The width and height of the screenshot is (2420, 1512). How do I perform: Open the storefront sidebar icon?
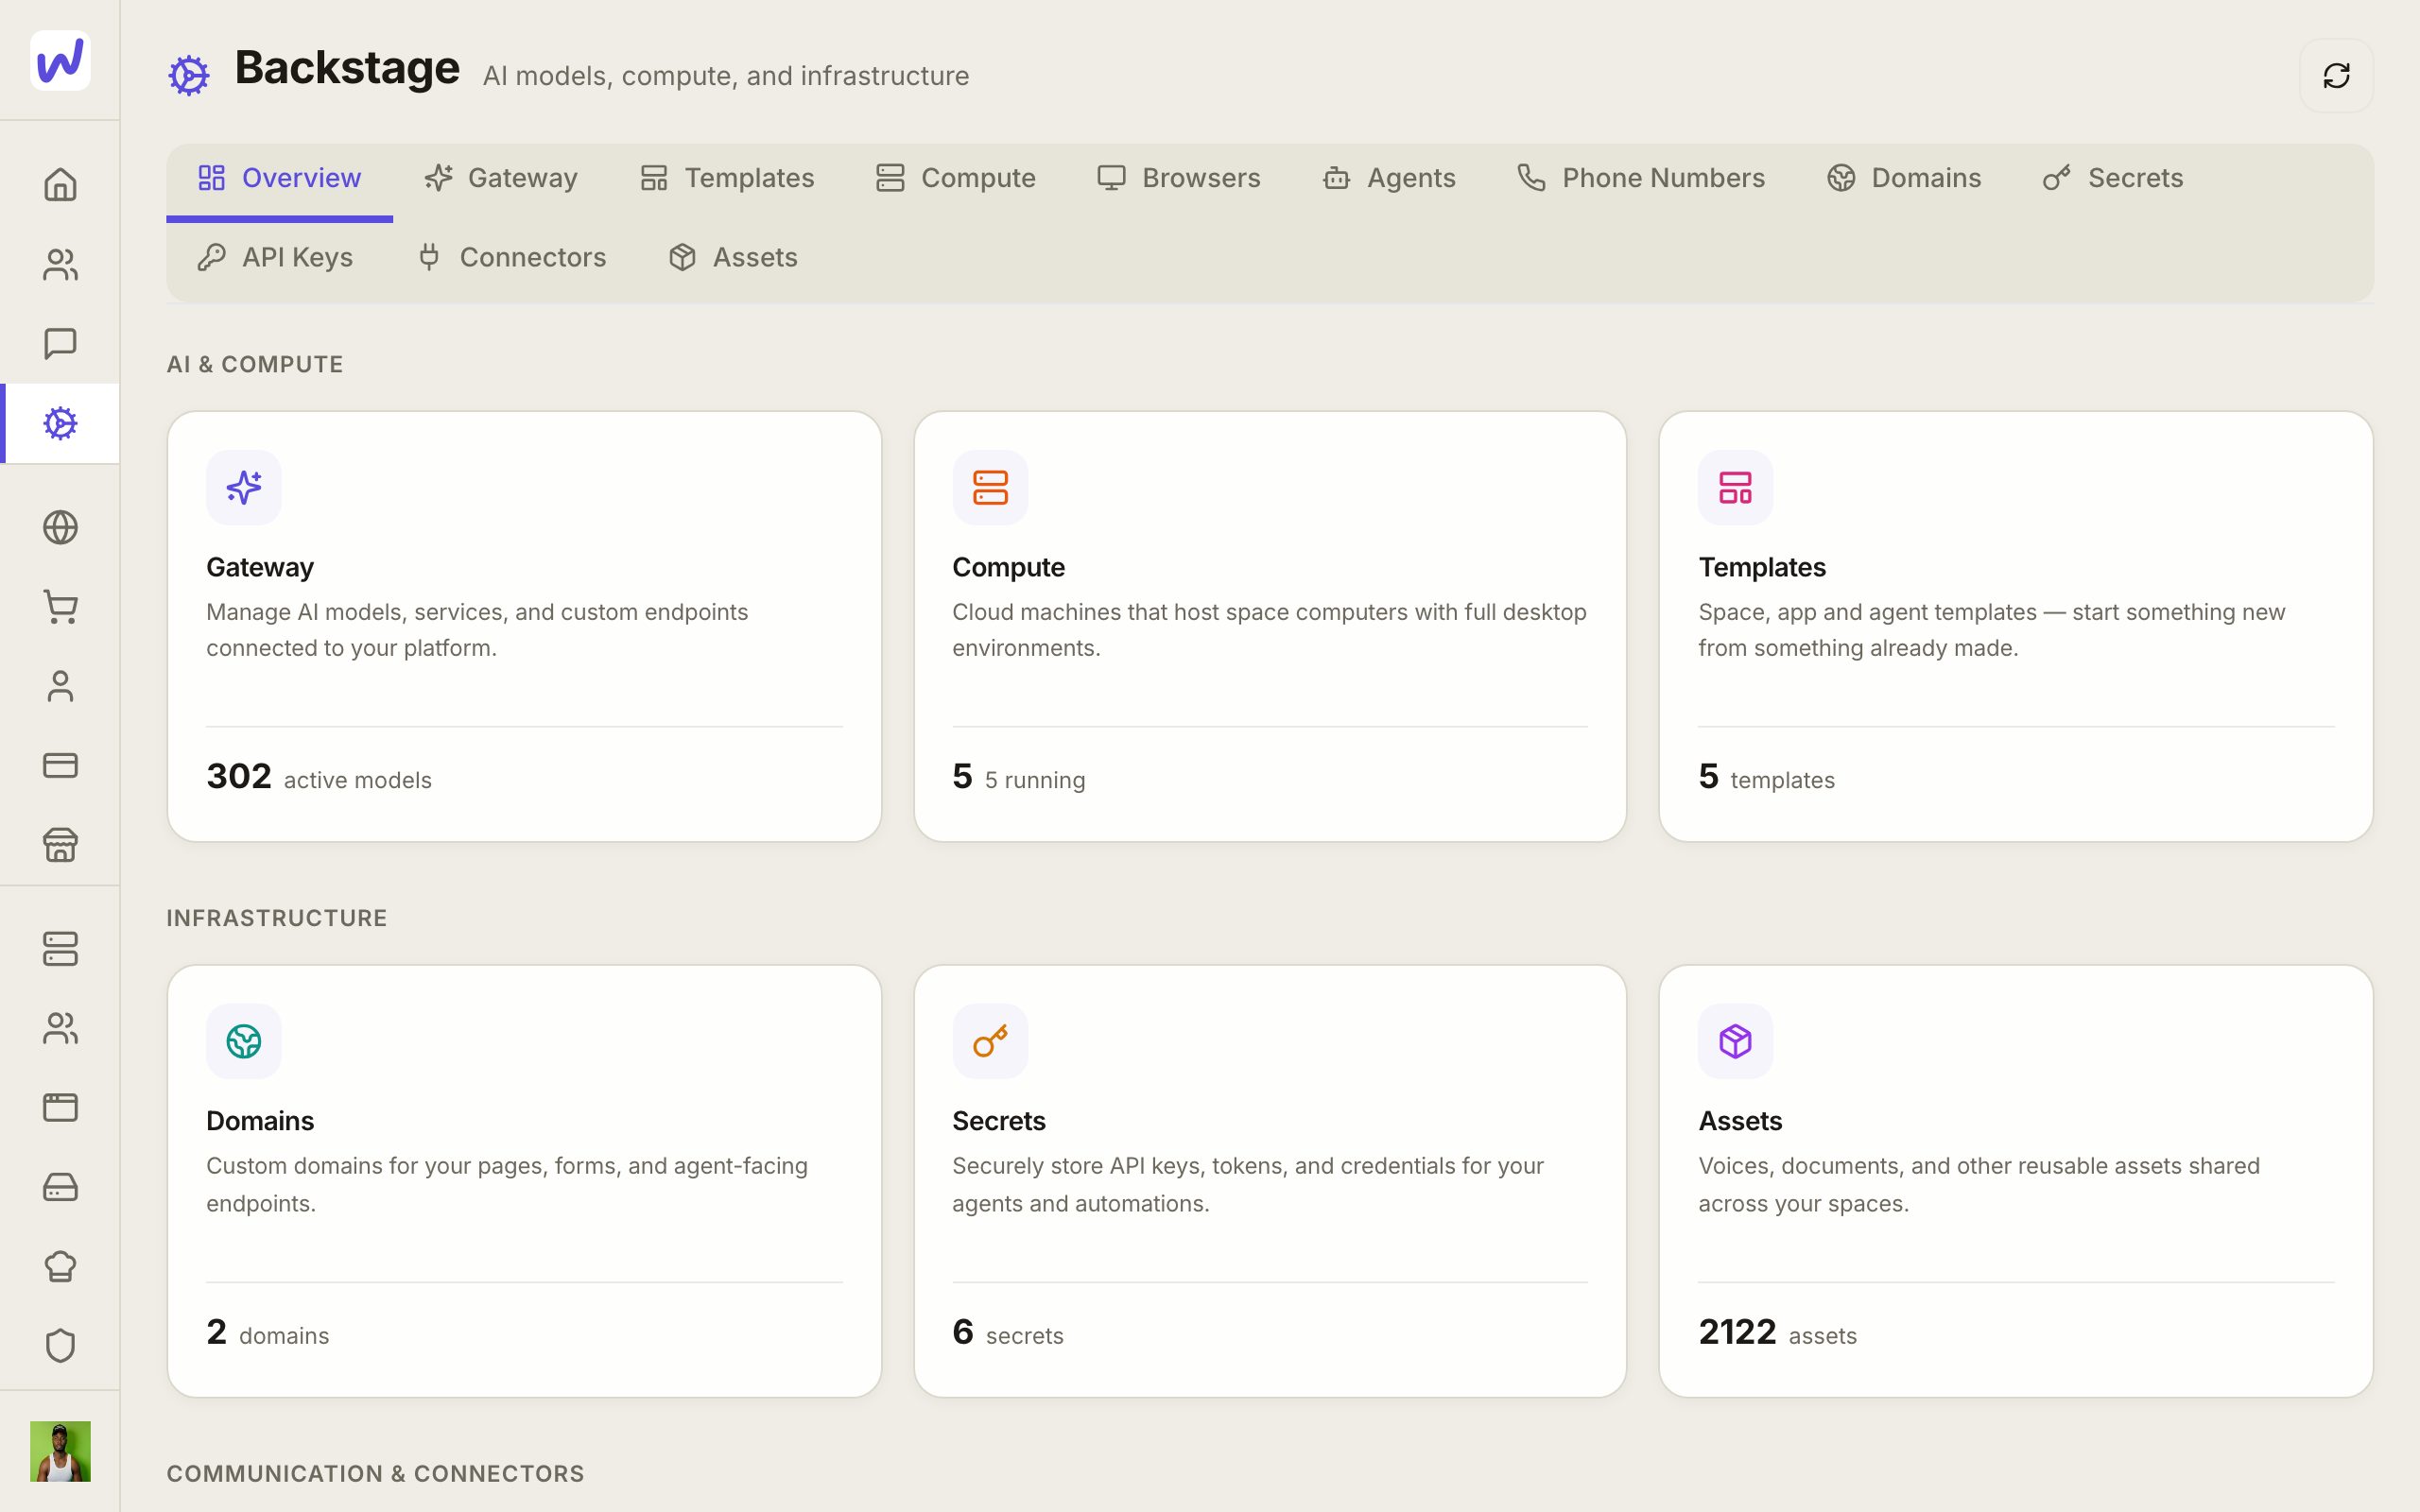click(60, 845)
